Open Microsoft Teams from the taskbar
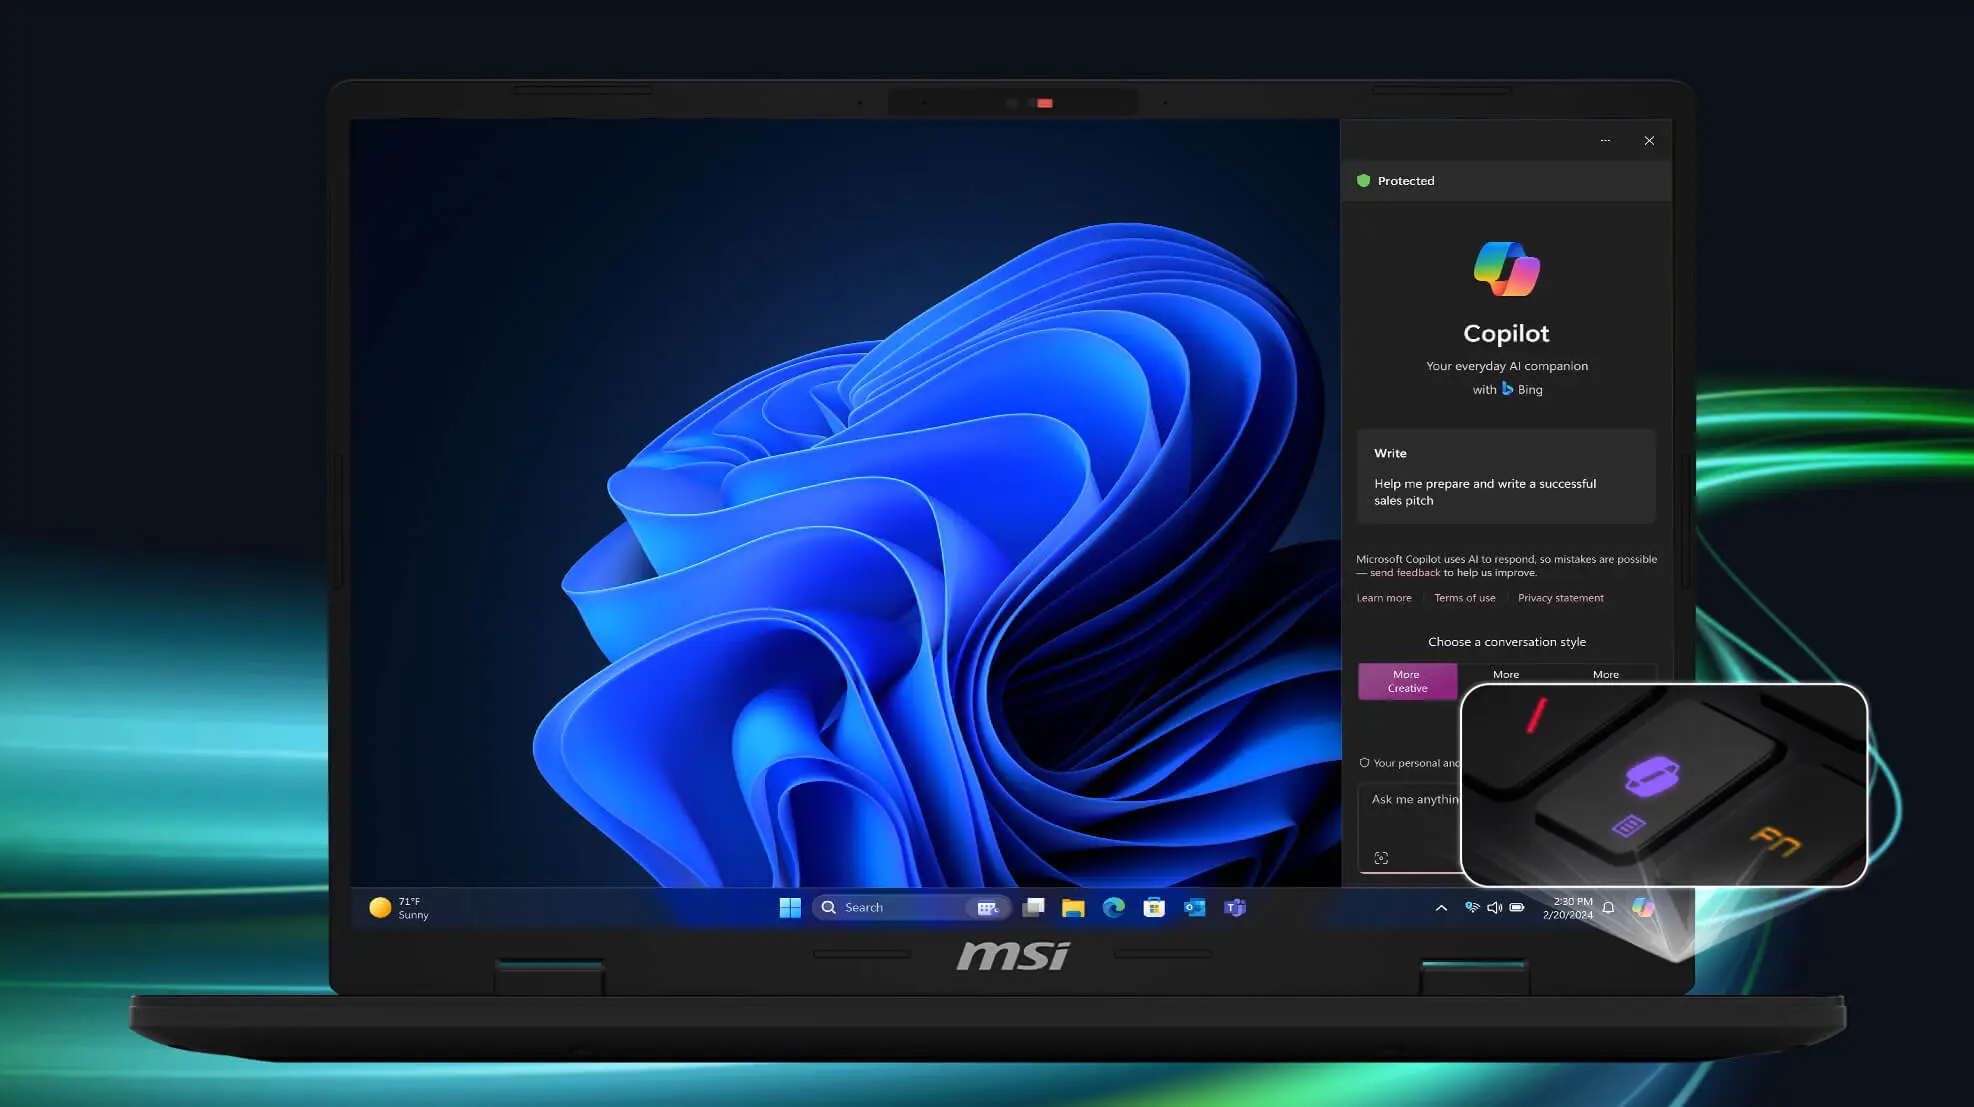The width and height of the screenshot is (1974, 1107). point(1235,907)
